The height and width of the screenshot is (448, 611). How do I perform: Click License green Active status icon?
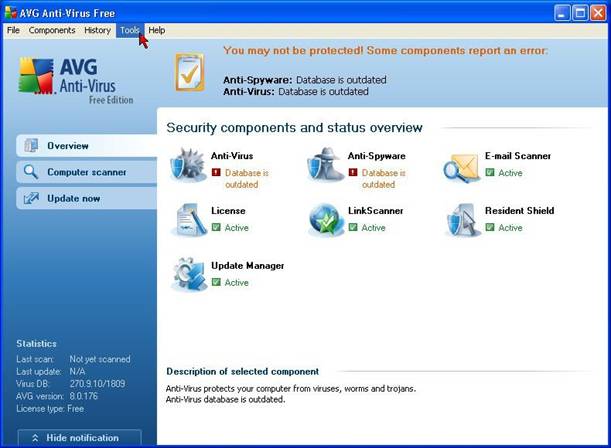[x=216, y=227]
